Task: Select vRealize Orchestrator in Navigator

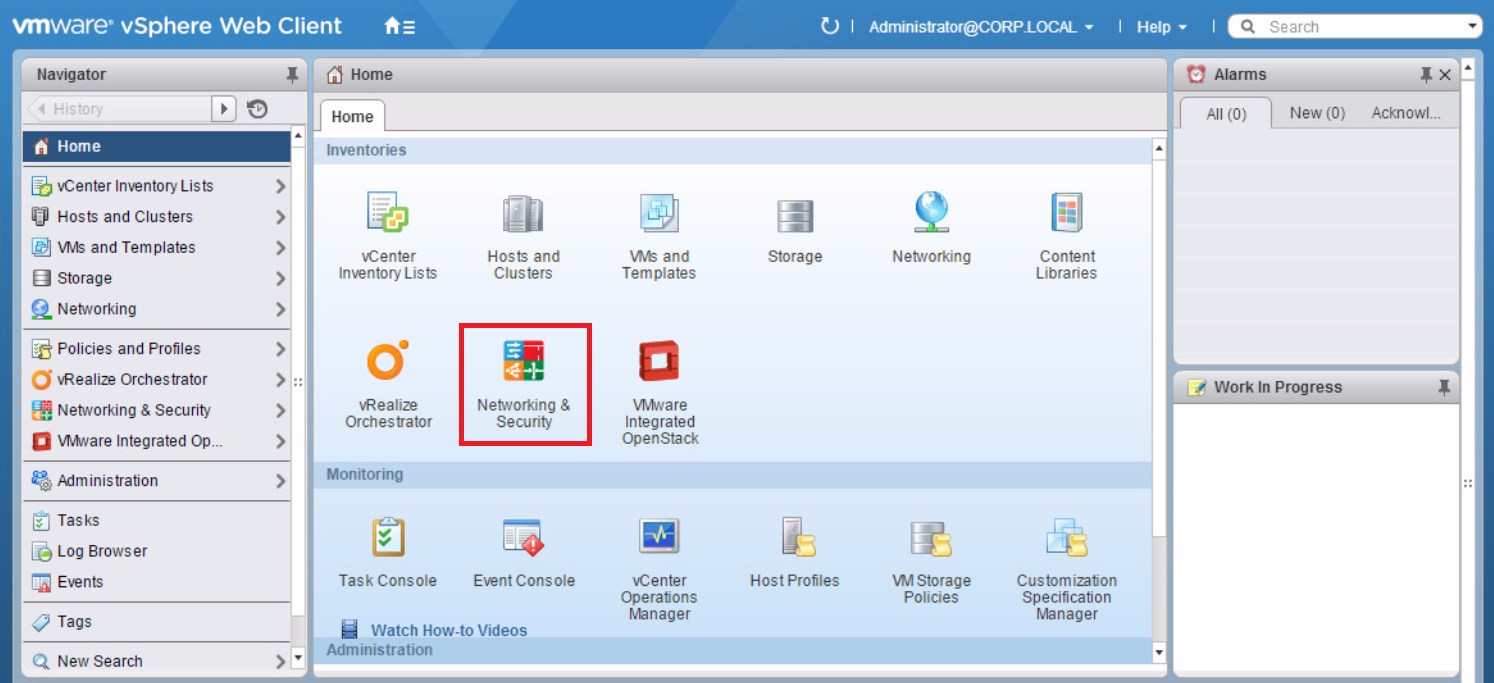Action: (x=157, y=379)
